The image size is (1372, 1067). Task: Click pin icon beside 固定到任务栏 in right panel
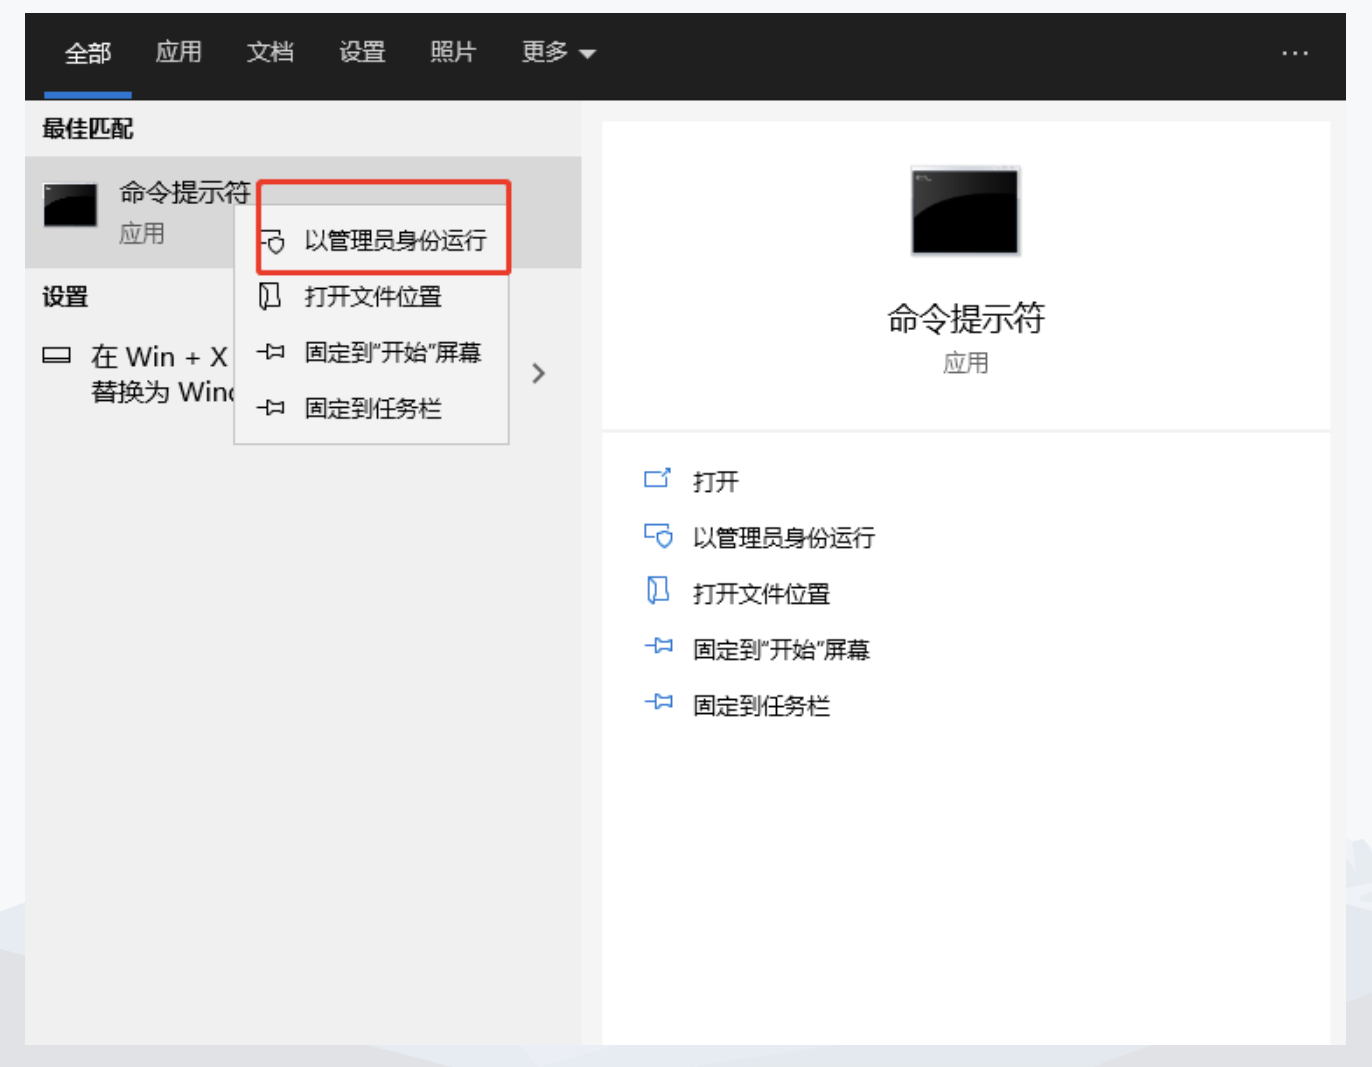click(x=658, y=703)
